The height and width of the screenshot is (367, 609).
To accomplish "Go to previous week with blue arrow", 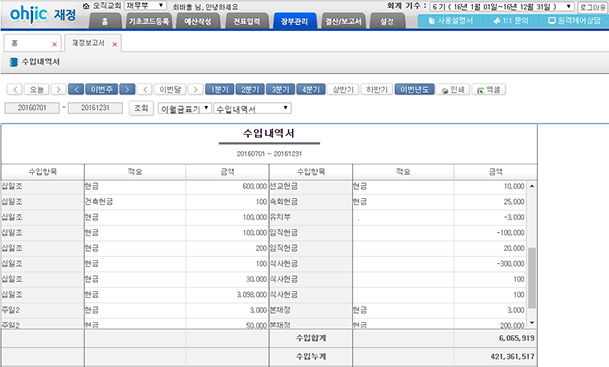I will 76,89.
